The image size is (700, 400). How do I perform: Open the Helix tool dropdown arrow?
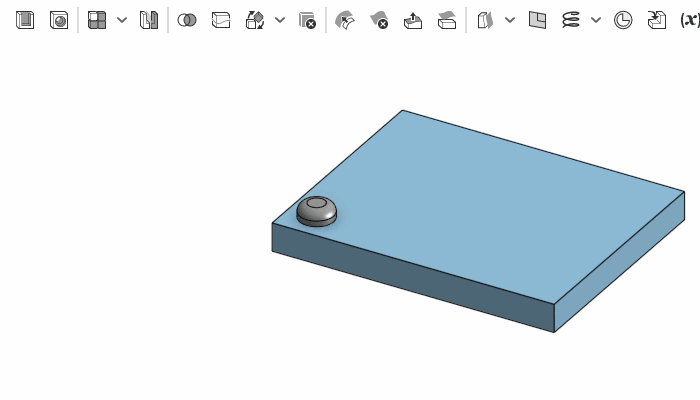(596, 20)
